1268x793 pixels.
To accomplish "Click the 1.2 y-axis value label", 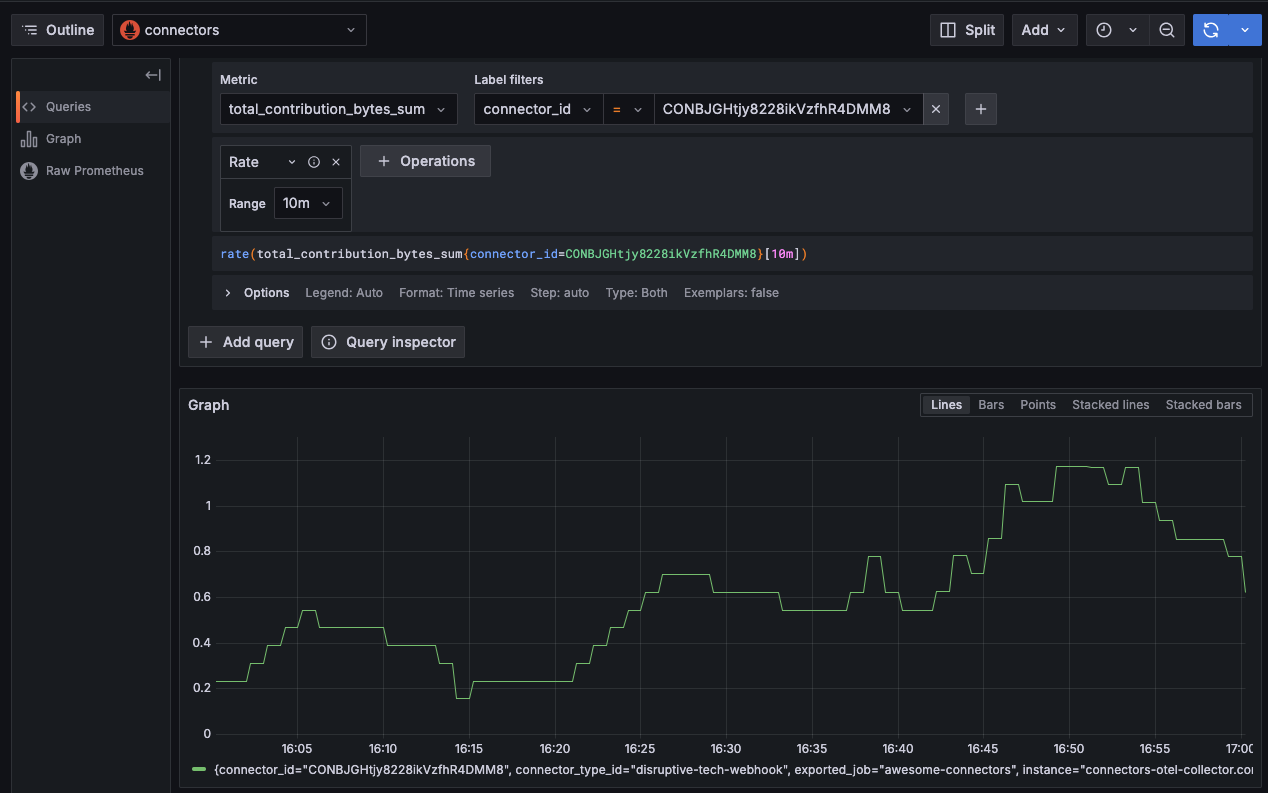I will [x=203, y=460].
